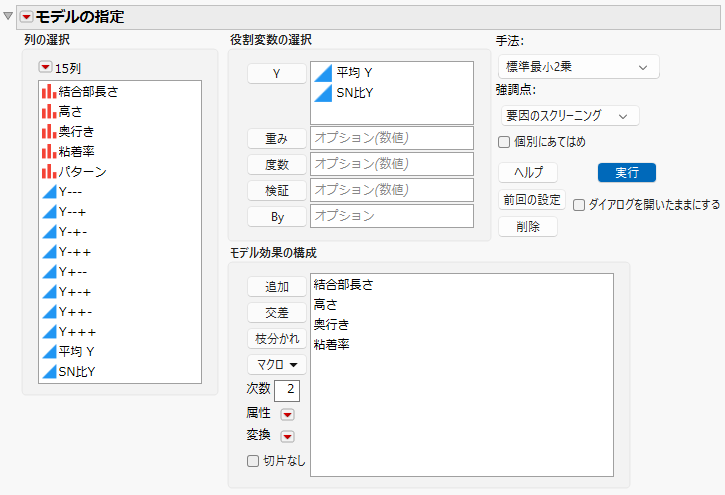Click the 重み optional numeric field

(392, 138)
